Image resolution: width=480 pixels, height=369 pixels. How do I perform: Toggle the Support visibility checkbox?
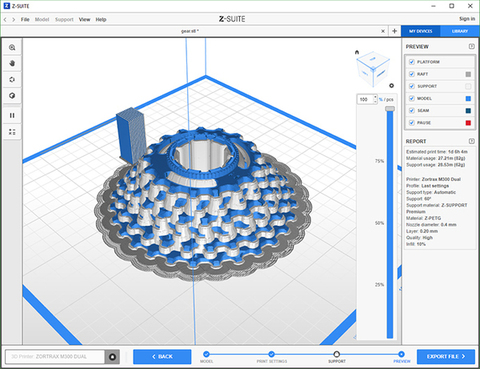coord(412,86)
